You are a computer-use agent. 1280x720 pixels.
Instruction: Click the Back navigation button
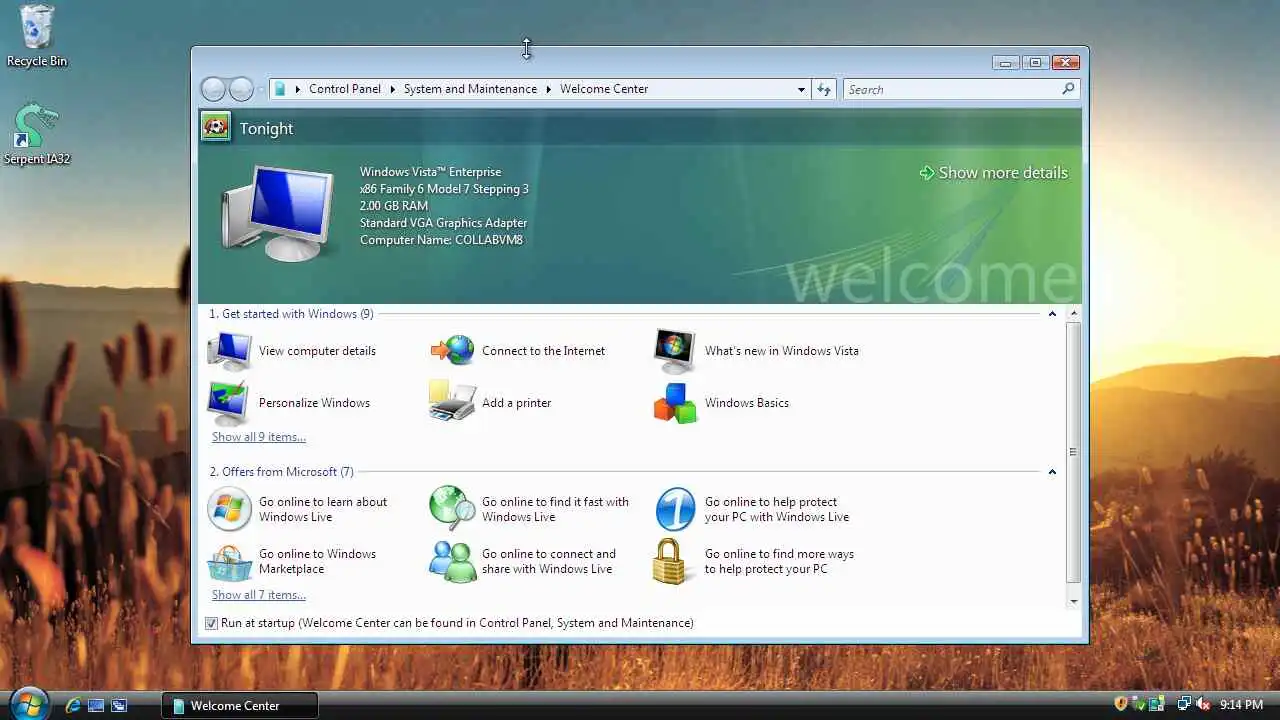(213, 89)
